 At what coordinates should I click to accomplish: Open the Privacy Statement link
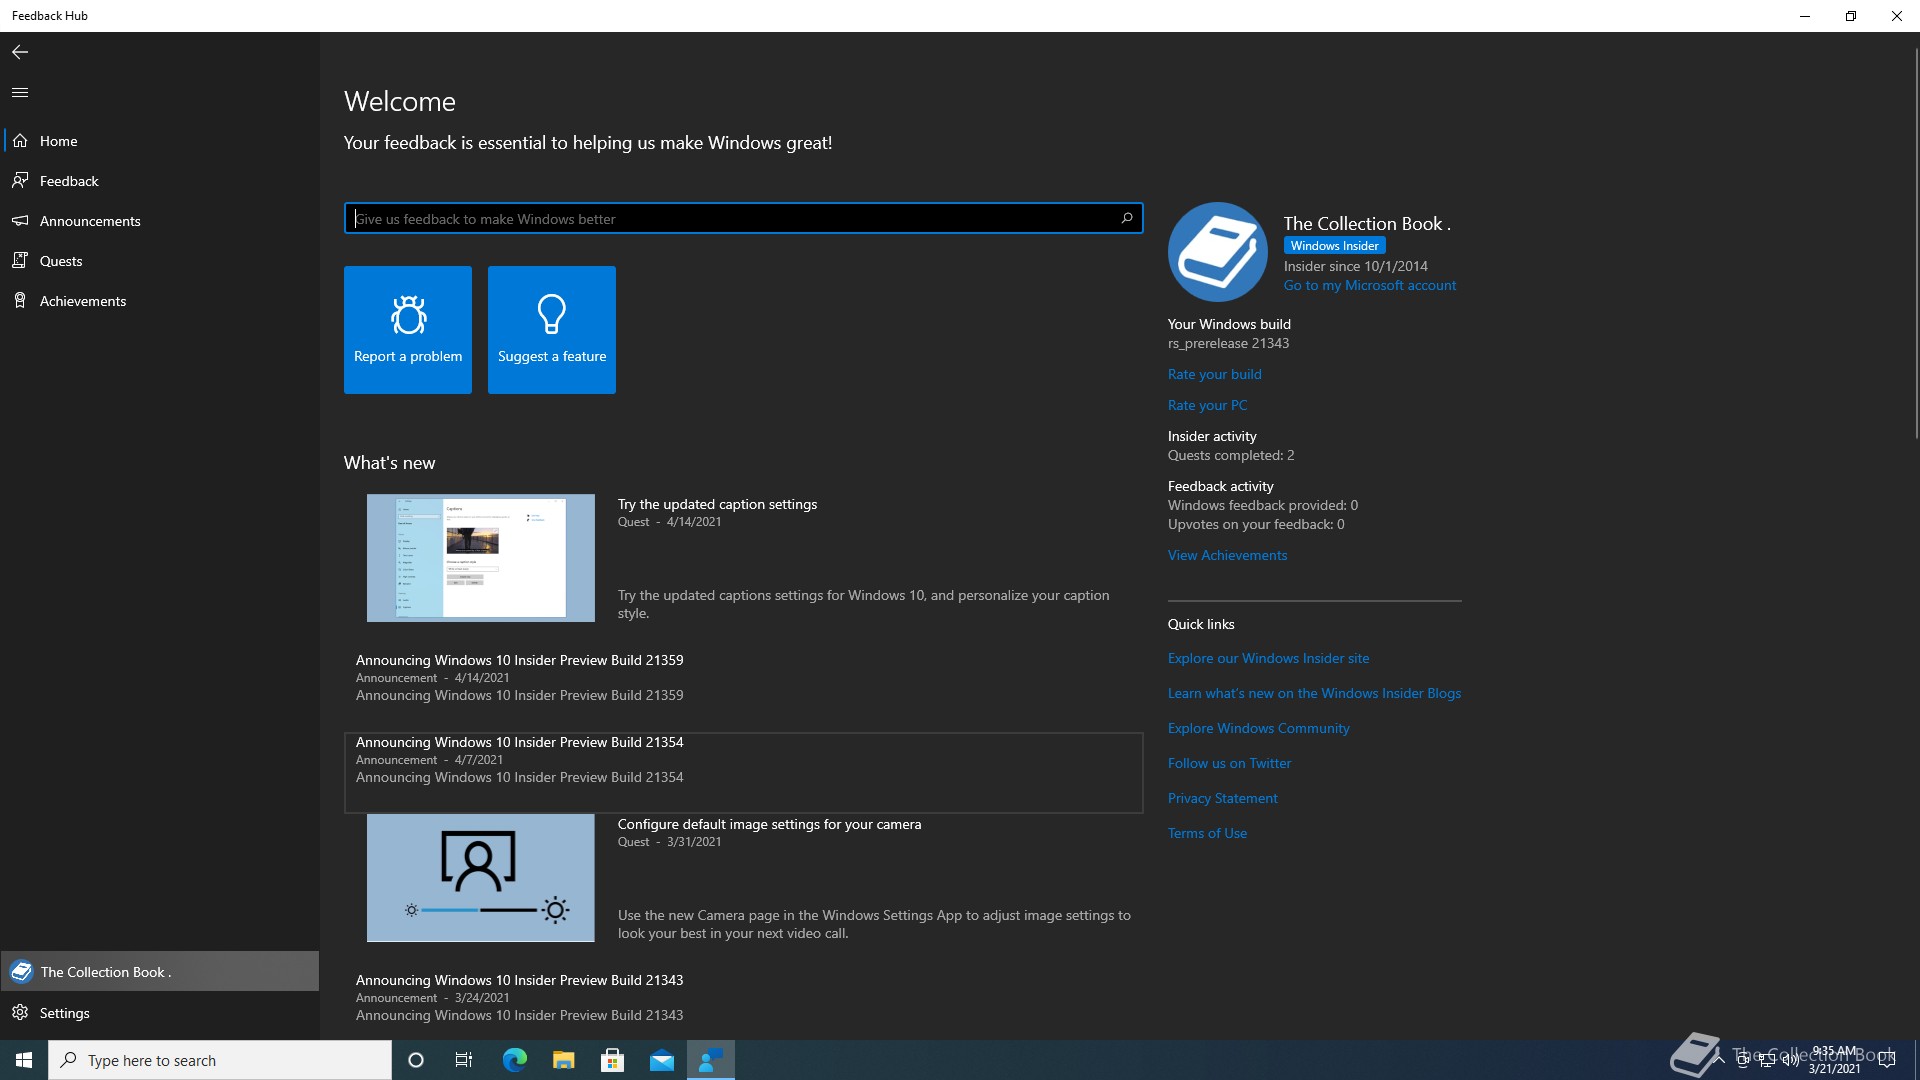click(x=1222, y=798)
